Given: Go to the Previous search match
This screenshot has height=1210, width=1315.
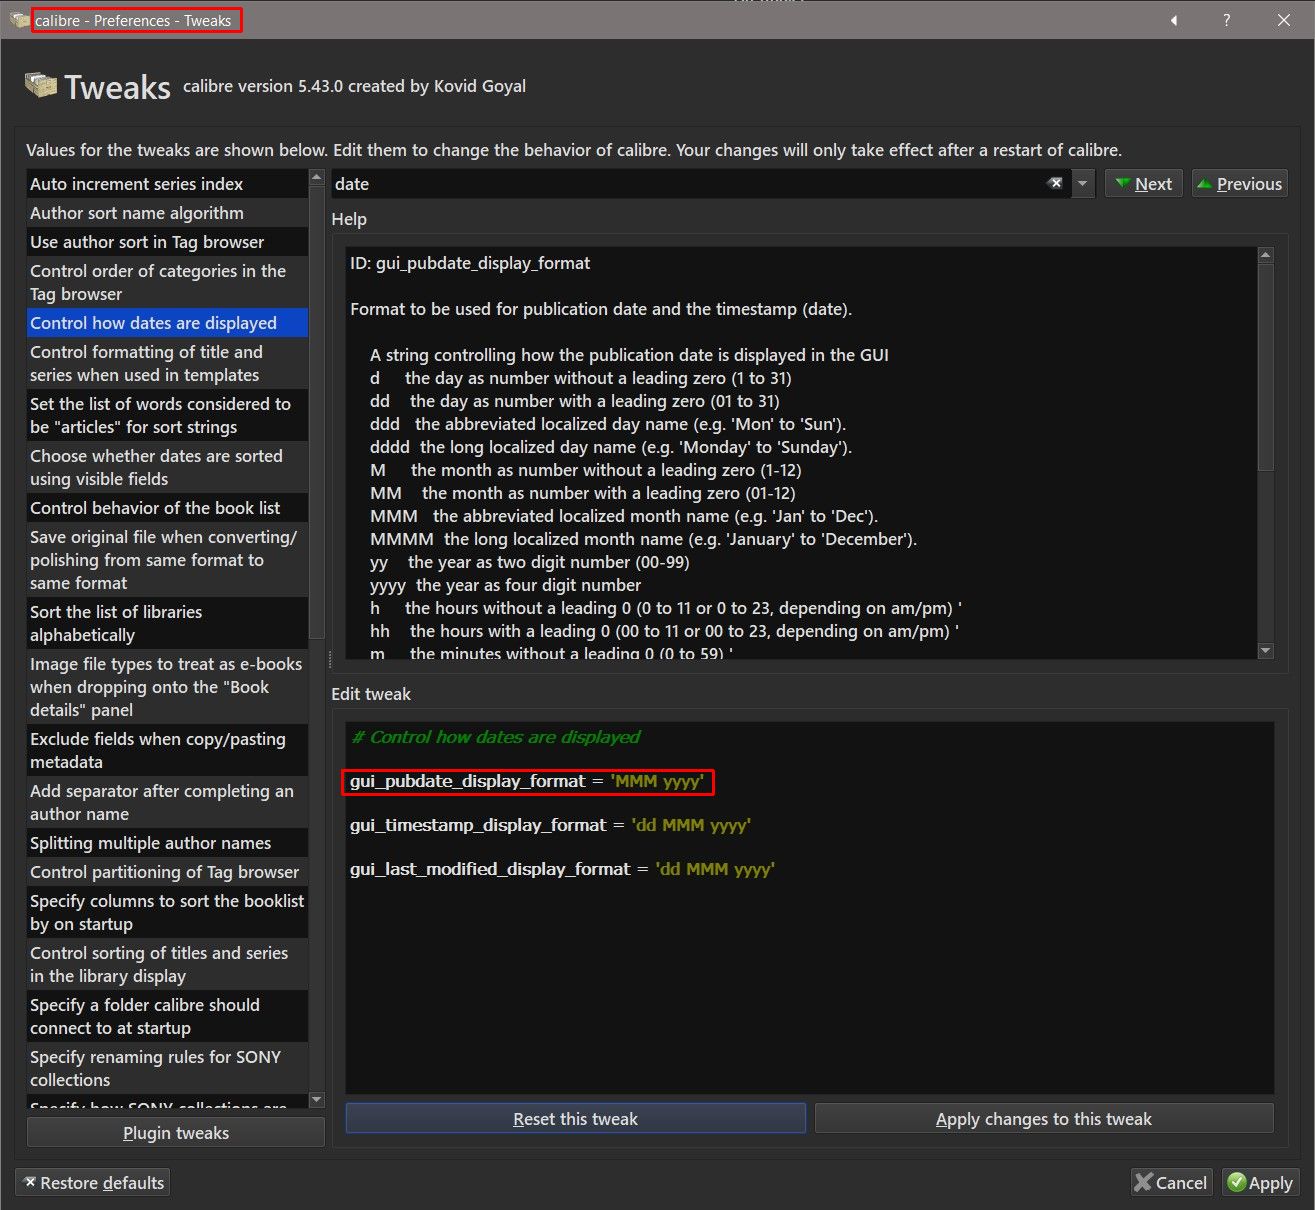Looking at the screenshot, I should (1239, 184).
